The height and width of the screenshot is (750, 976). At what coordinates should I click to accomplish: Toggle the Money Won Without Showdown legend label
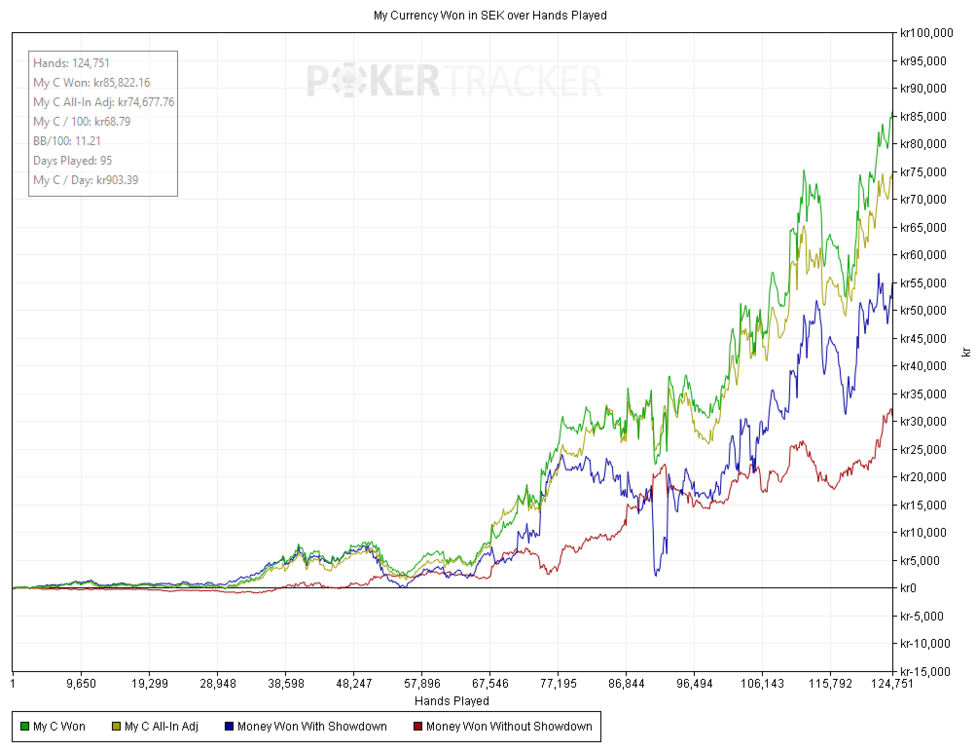pyautogui.click(x=508, y=727)
